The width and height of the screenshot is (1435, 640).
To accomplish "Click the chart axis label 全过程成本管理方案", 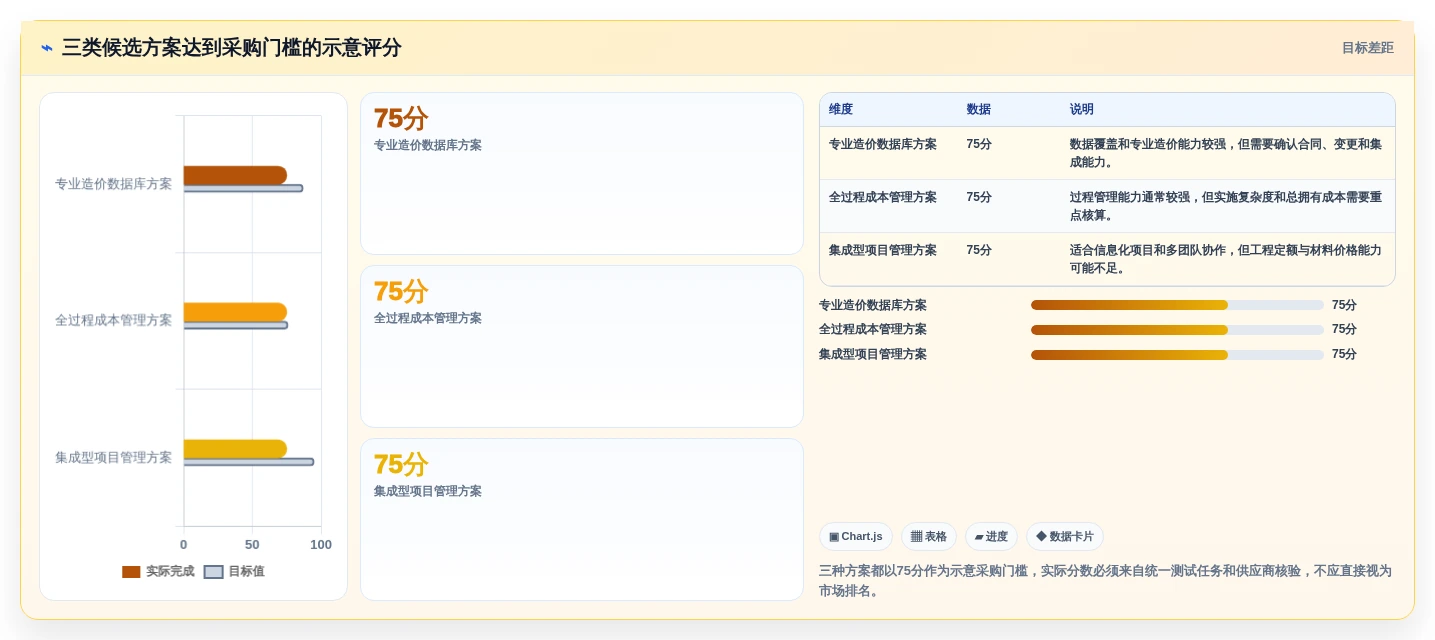I will 113,321.
